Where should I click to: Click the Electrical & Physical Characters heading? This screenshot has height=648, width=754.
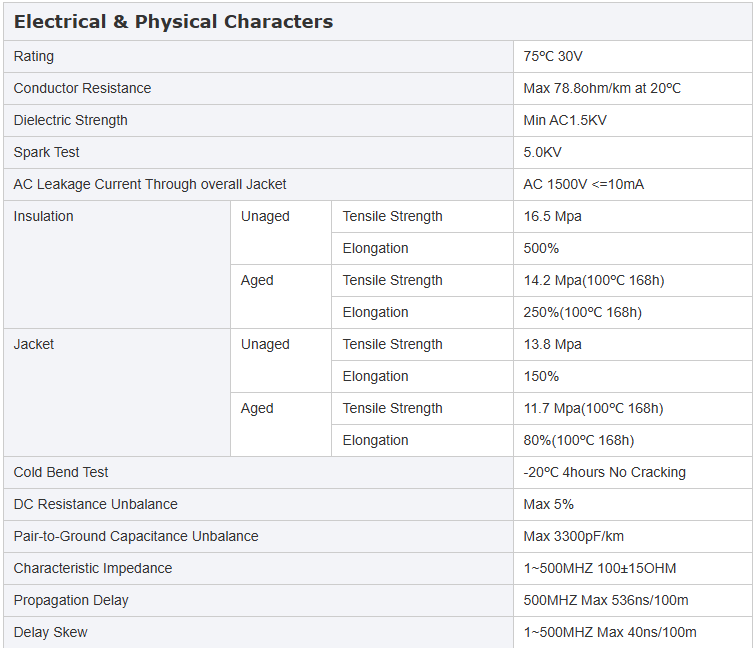tap(173, 22)
